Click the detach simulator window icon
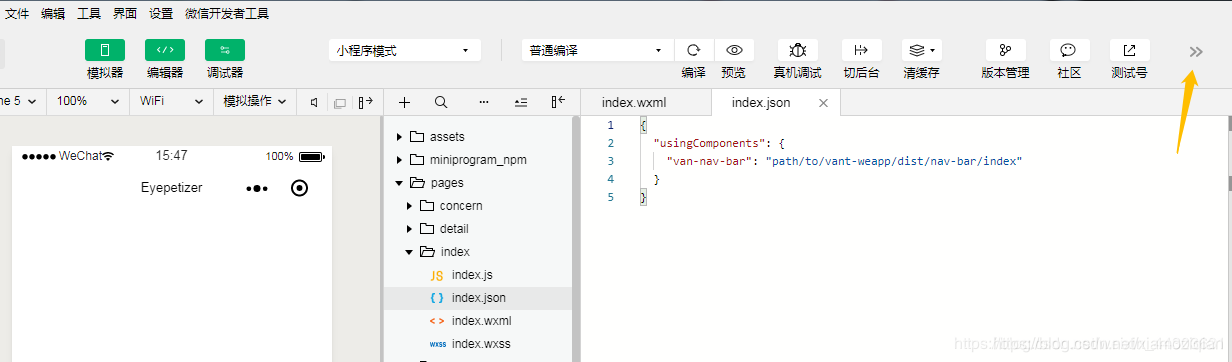Screen dimensions: 1232x362 click(340, 102)
